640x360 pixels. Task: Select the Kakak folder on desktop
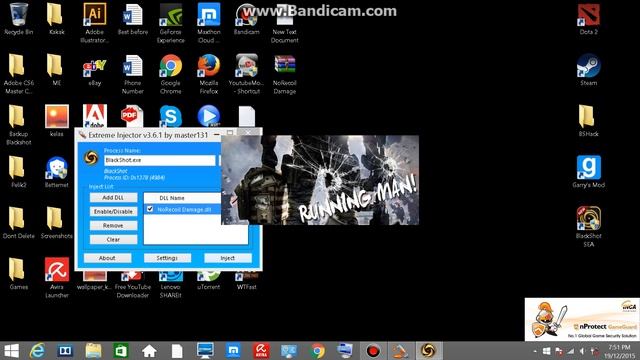[x=57, y=19]
